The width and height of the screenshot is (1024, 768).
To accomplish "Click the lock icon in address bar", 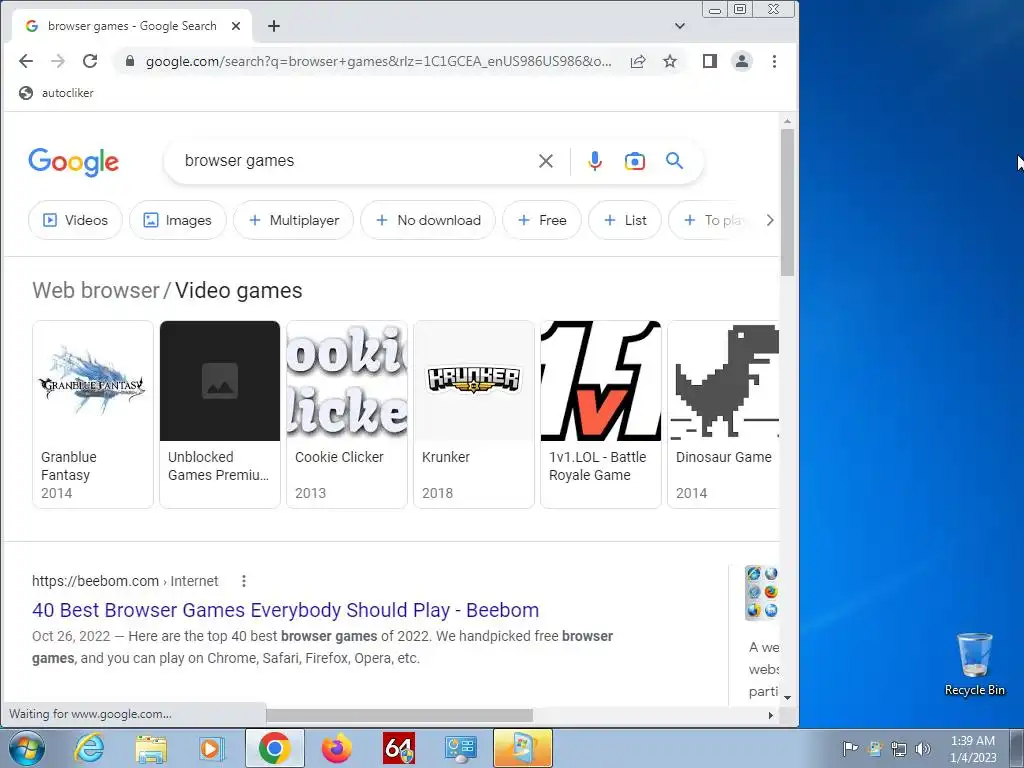I will tap(130, 61).
